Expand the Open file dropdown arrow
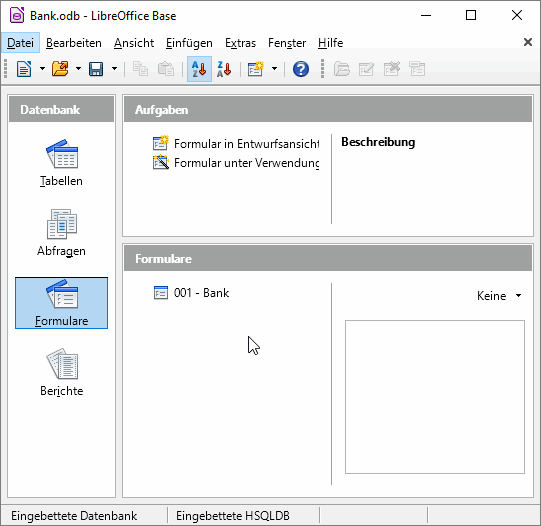The height and width of the screenshot is (526, 541). pos(78,69)
